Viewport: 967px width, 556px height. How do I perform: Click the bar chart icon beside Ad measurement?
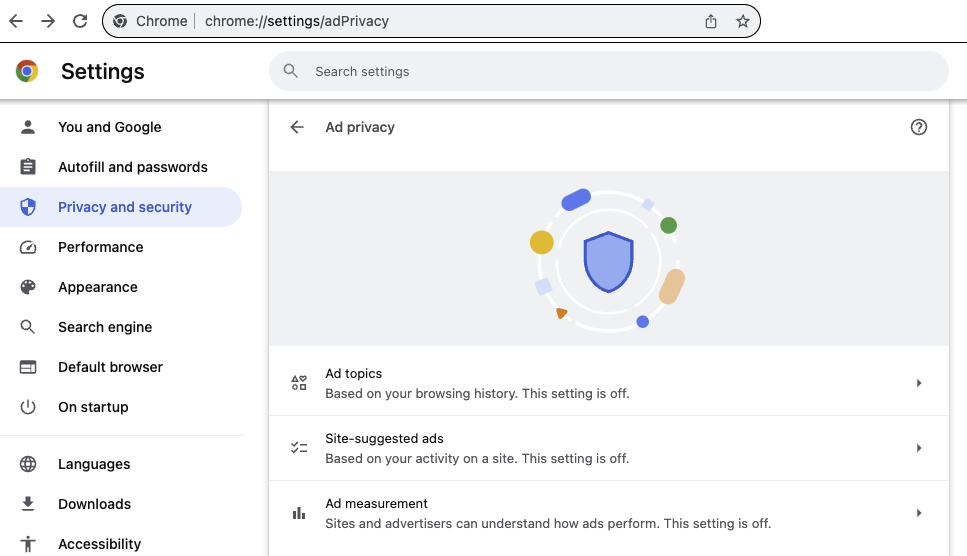(299, 513)
